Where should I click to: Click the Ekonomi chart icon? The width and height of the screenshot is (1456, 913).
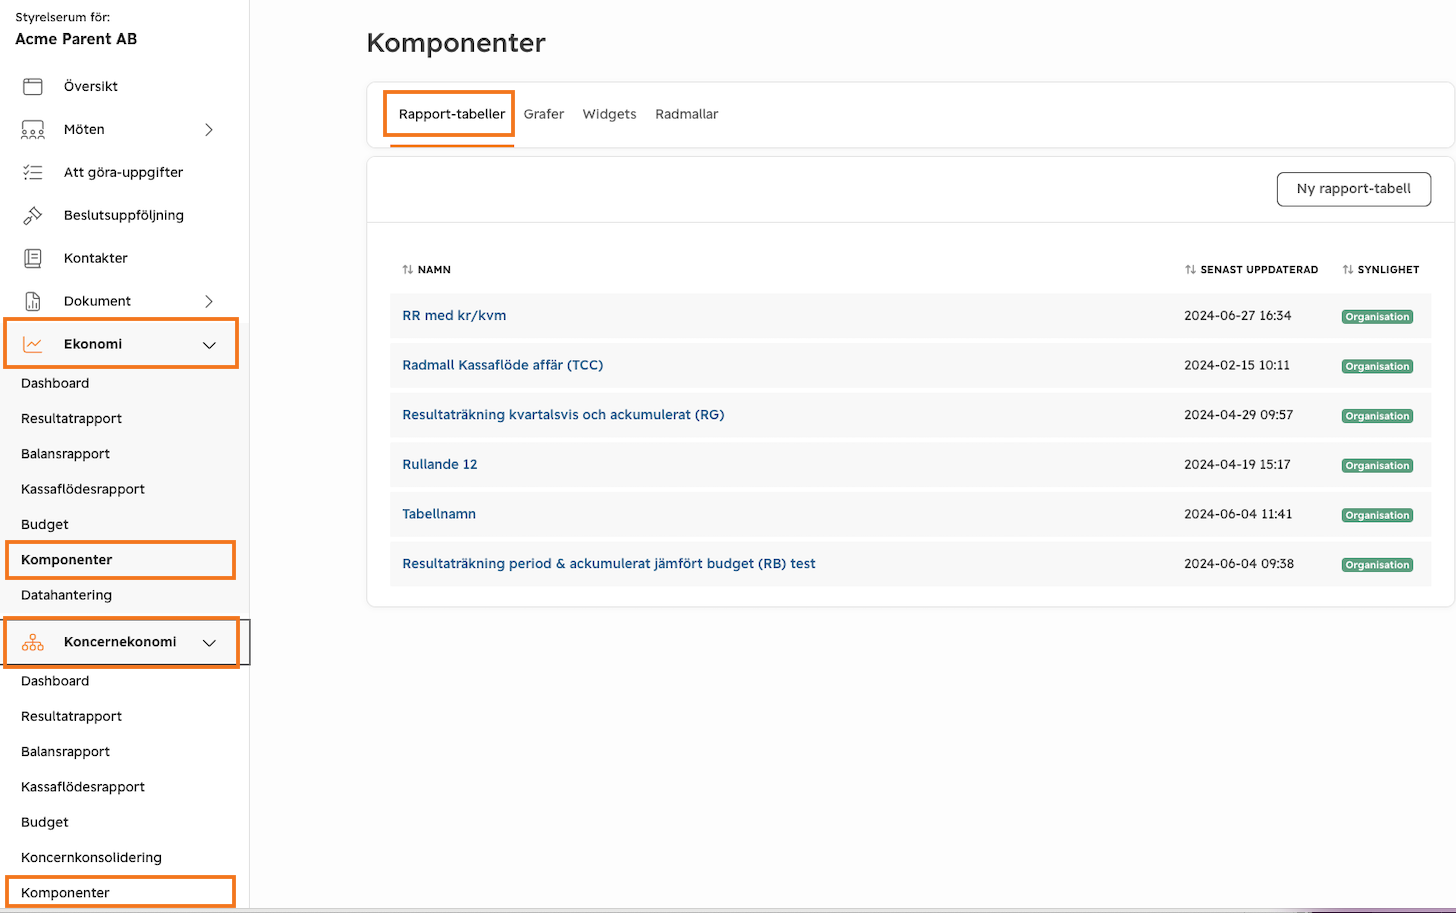33,344
